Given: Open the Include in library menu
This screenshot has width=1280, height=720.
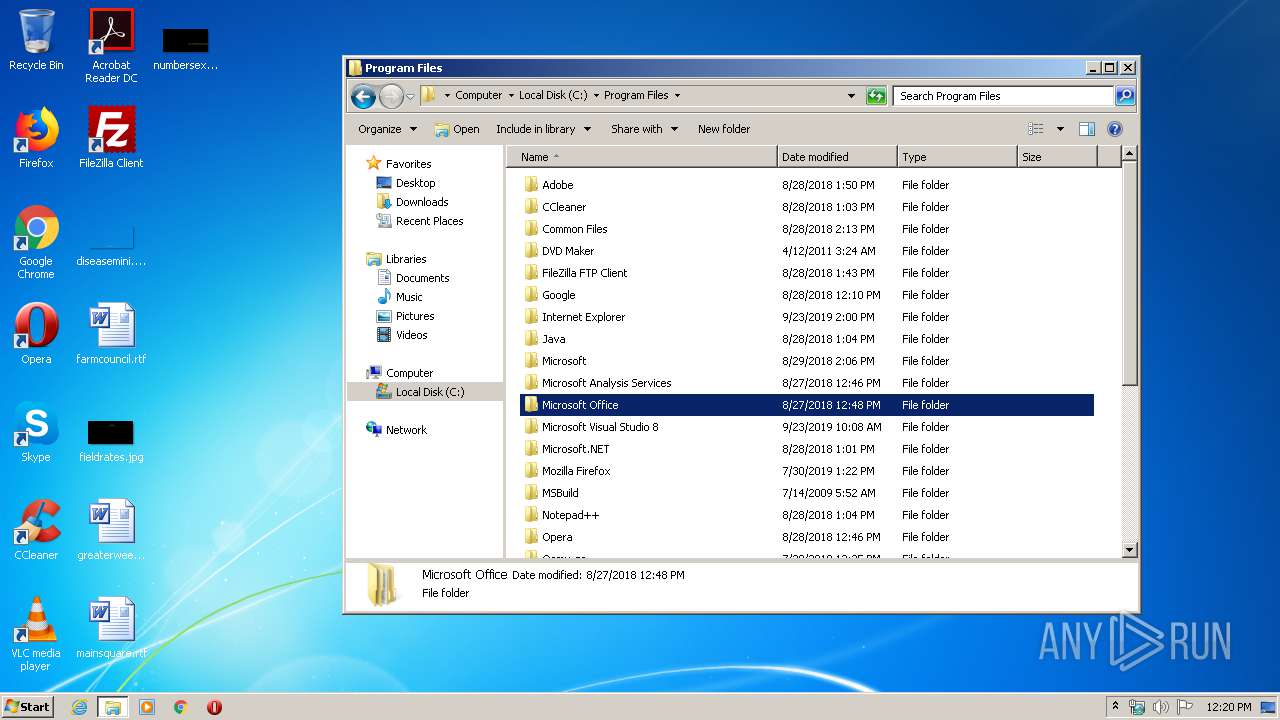Looking at the screenshot, I should tap(544, 129).
